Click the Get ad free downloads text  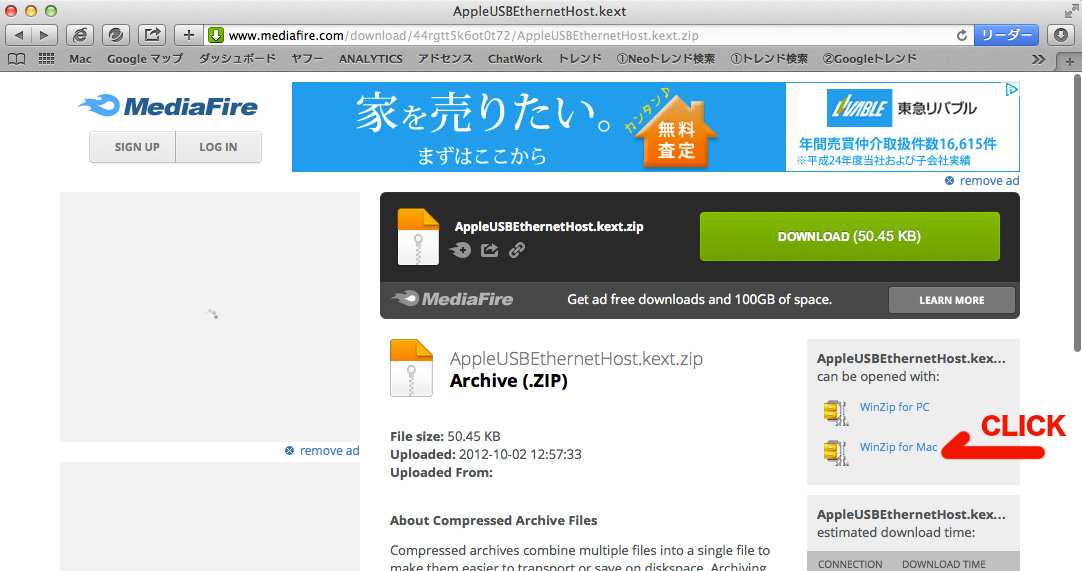(700, 300)
